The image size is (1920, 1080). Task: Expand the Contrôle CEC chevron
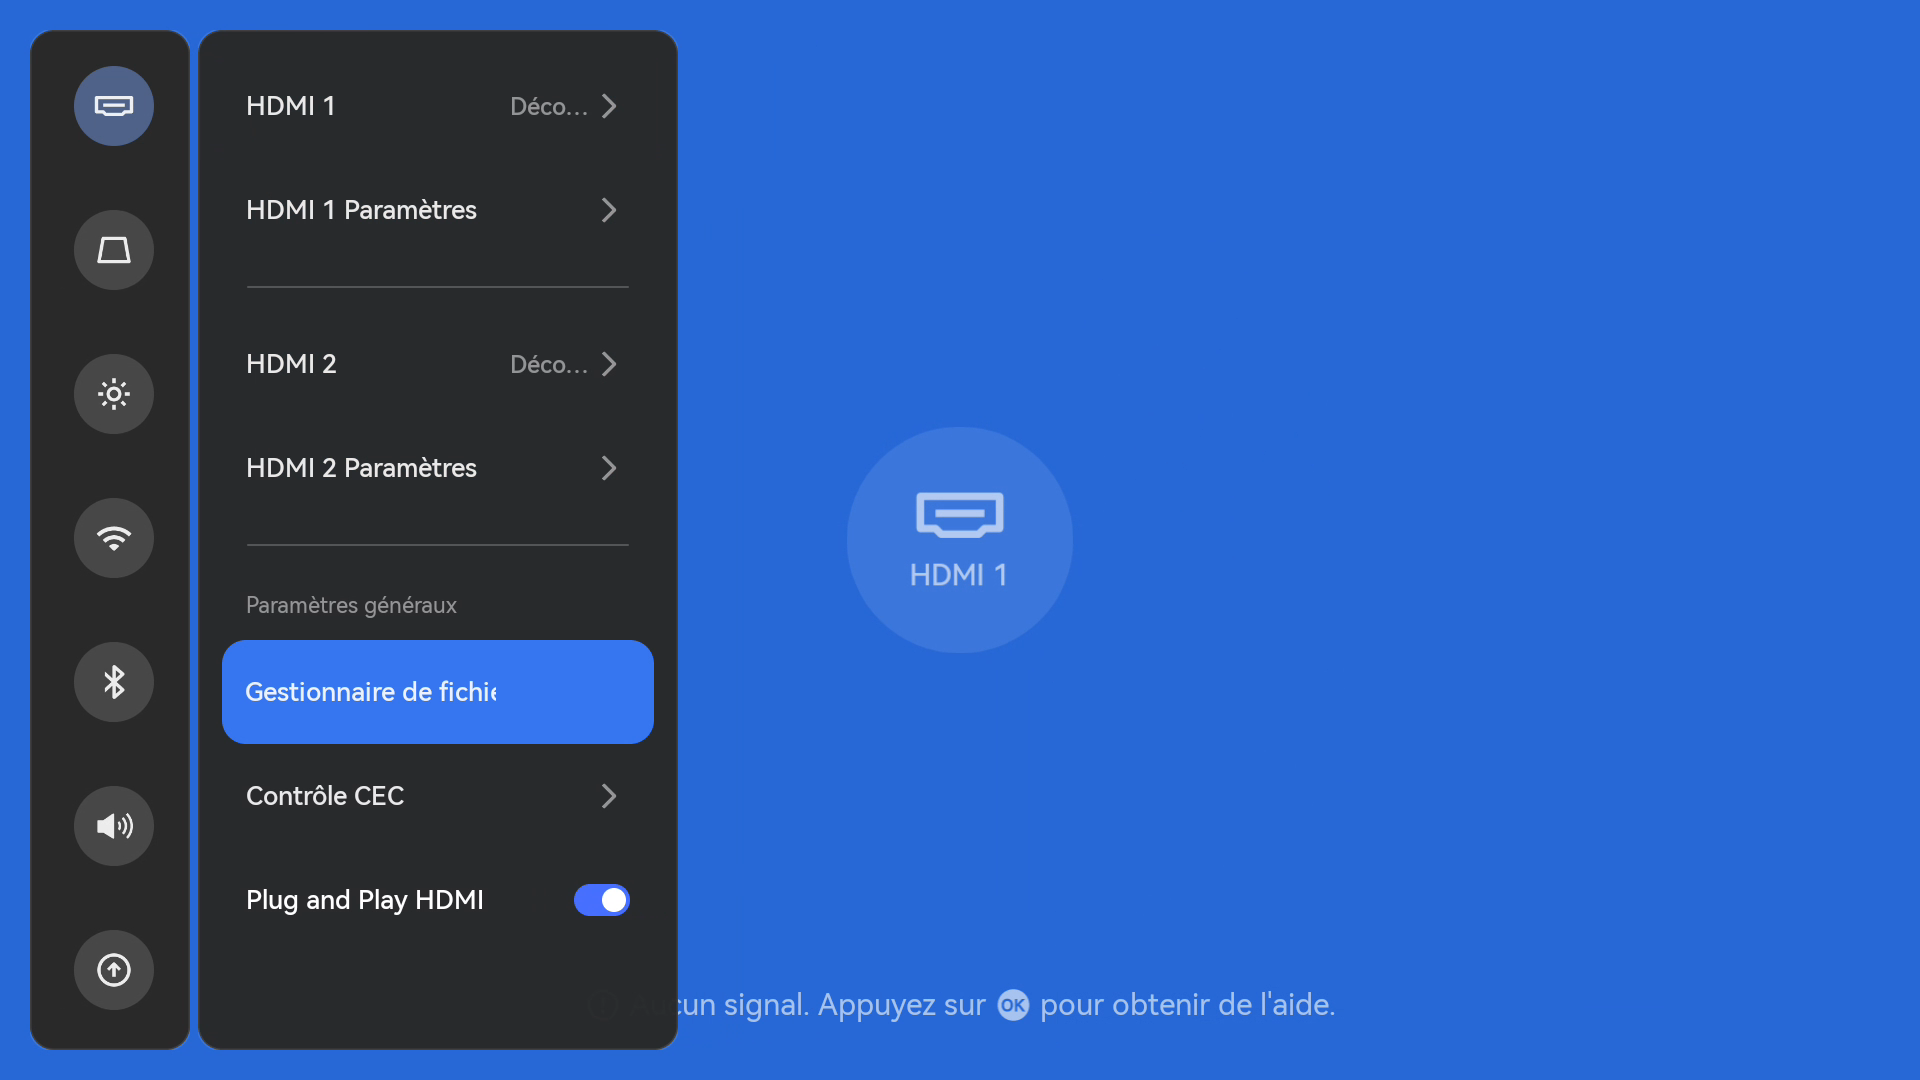609,796
